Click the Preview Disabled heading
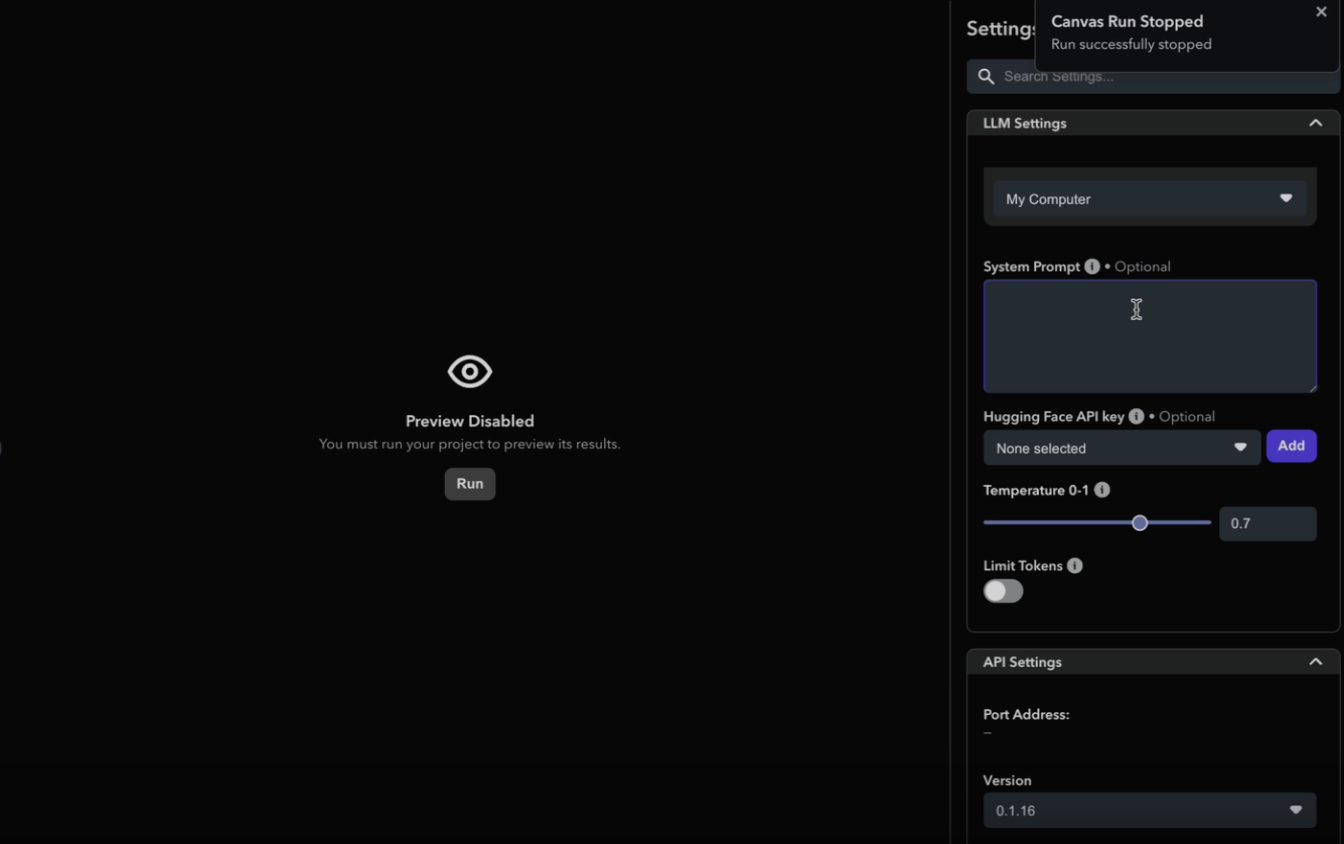 click(x=470, y=421)
